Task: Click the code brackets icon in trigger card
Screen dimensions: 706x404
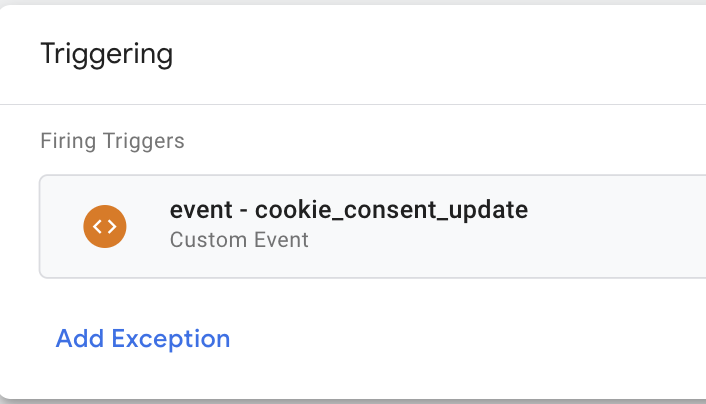Action: click(x=105, y=227)
